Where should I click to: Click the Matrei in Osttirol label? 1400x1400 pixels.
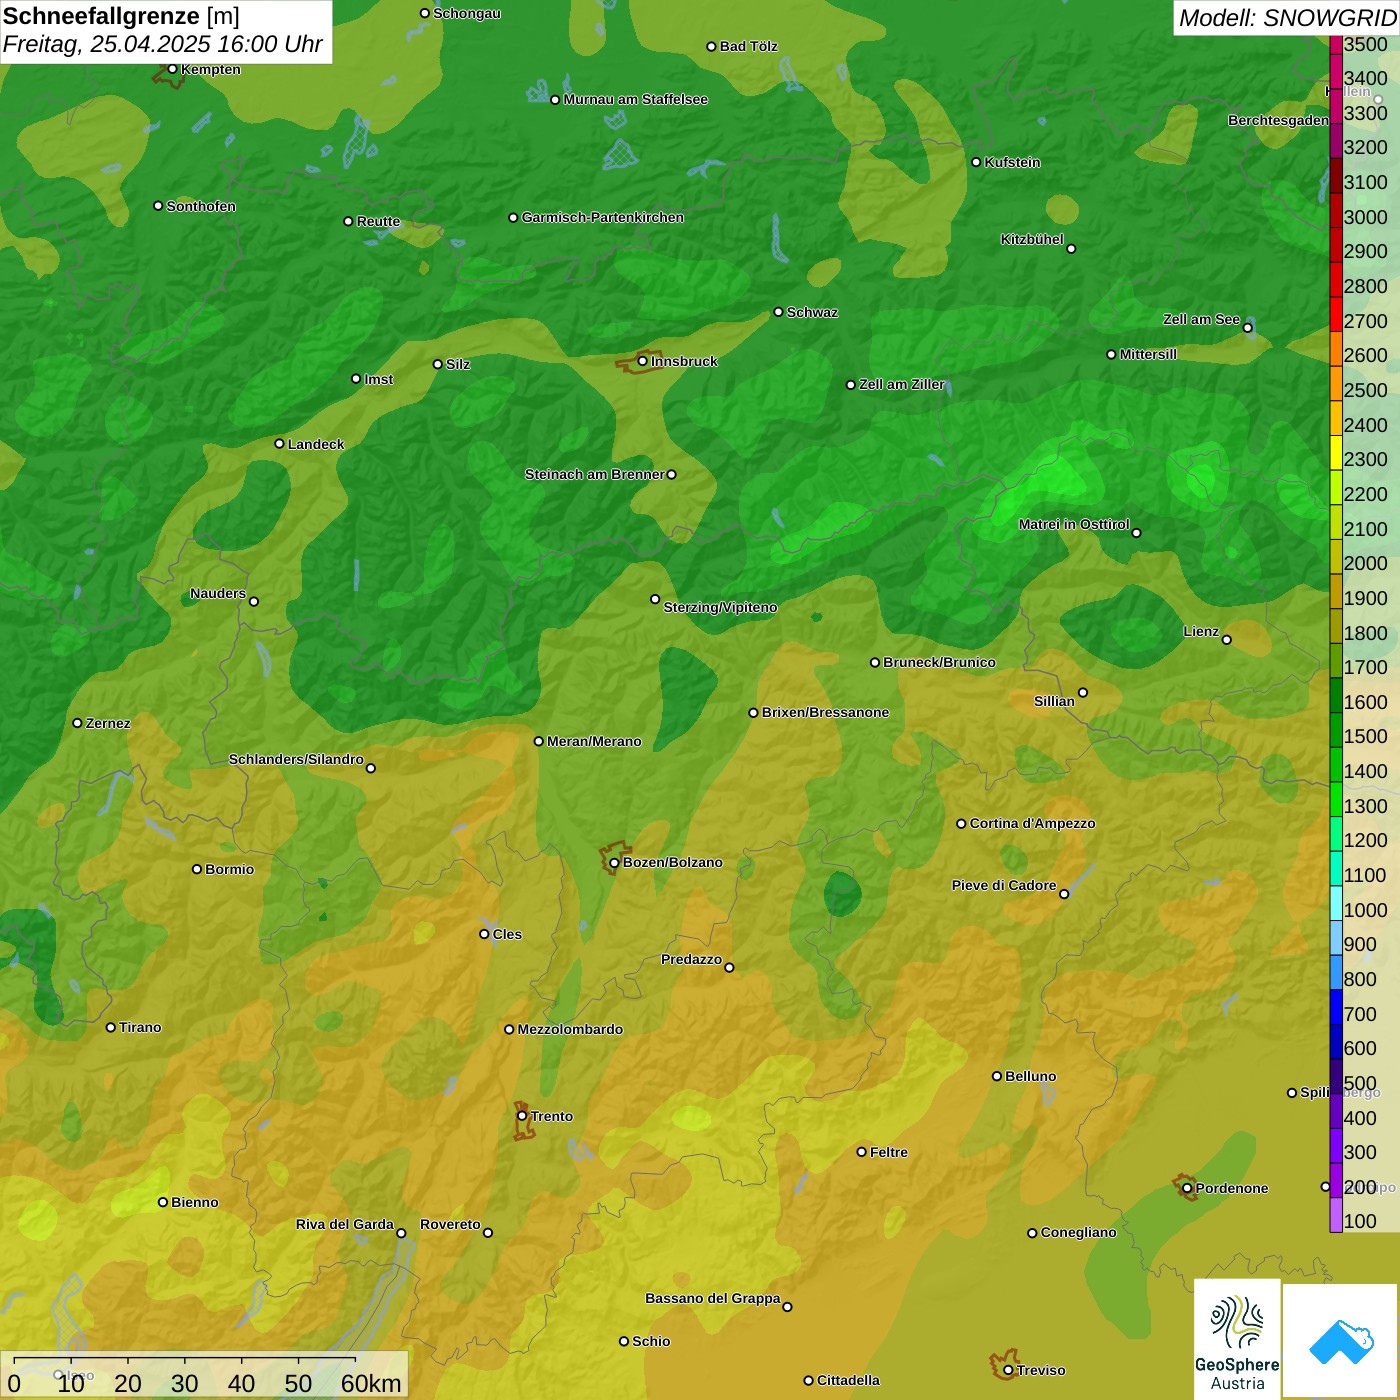[x=1074, y=524]
